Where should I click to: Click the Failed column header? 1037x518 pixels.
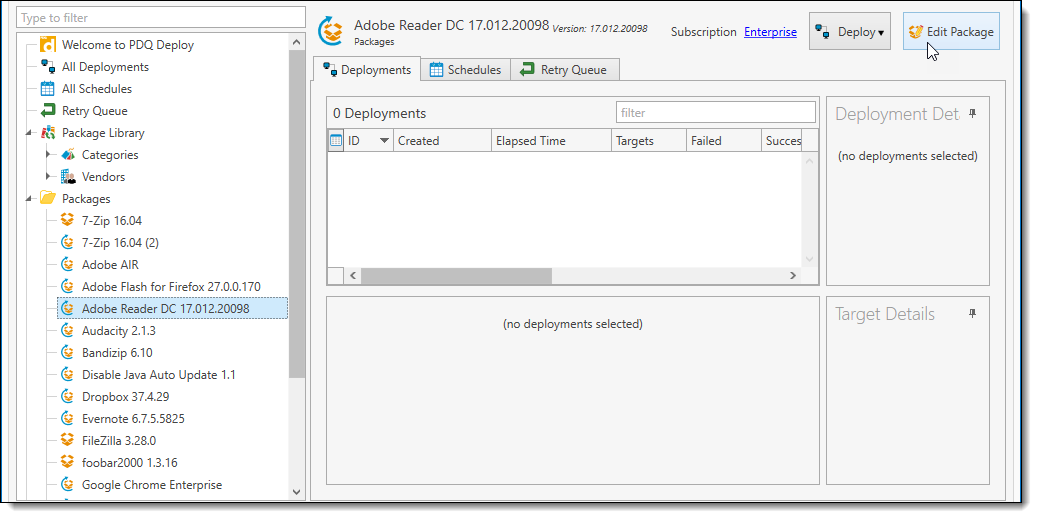[x=724, y=140]
